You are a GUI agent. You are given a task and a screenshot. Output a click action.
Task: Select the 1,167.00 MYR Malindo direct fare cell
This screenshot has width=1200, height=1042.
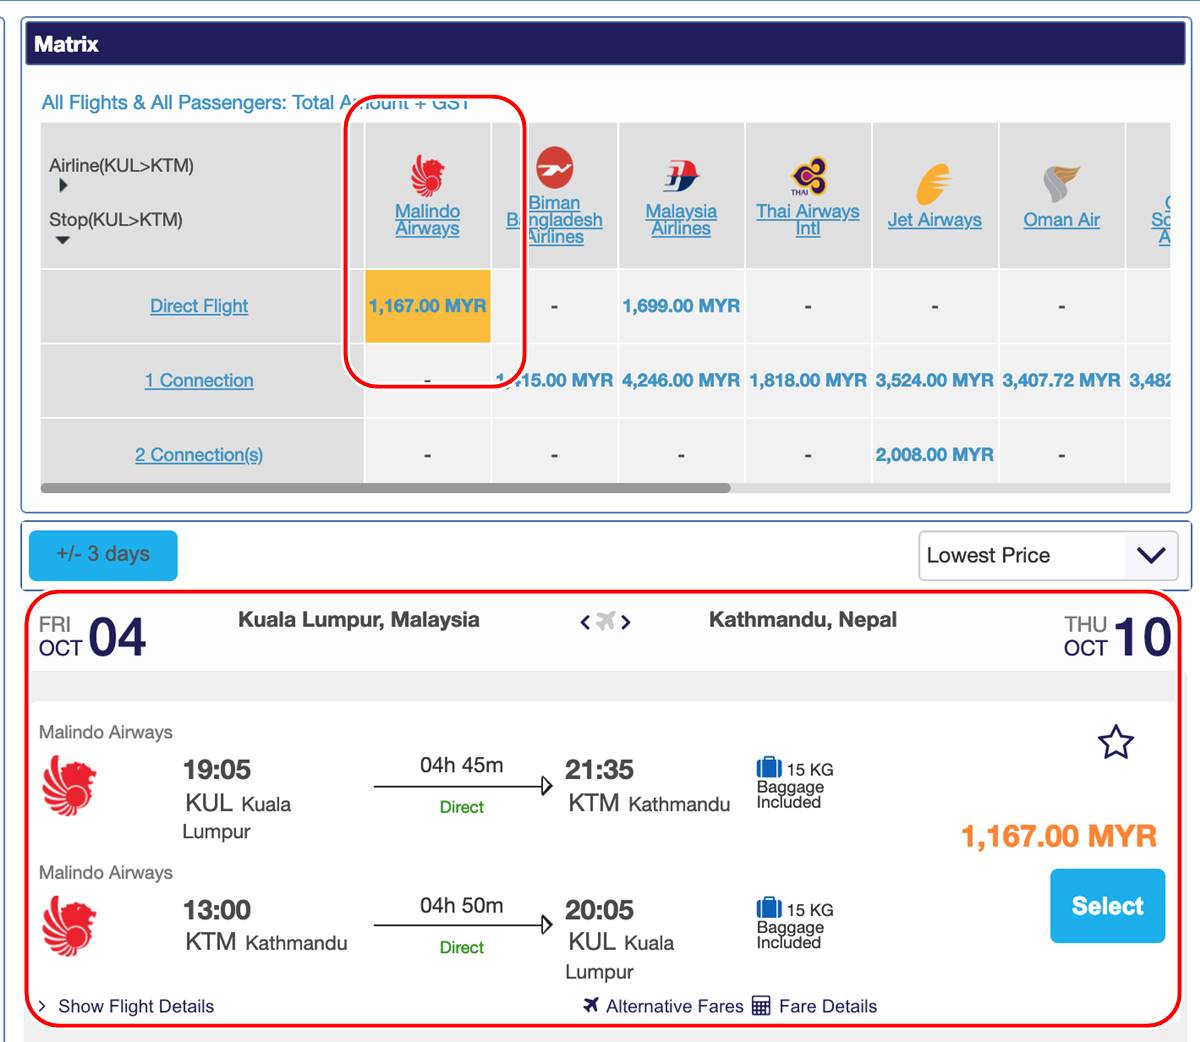tap(428, 306)
